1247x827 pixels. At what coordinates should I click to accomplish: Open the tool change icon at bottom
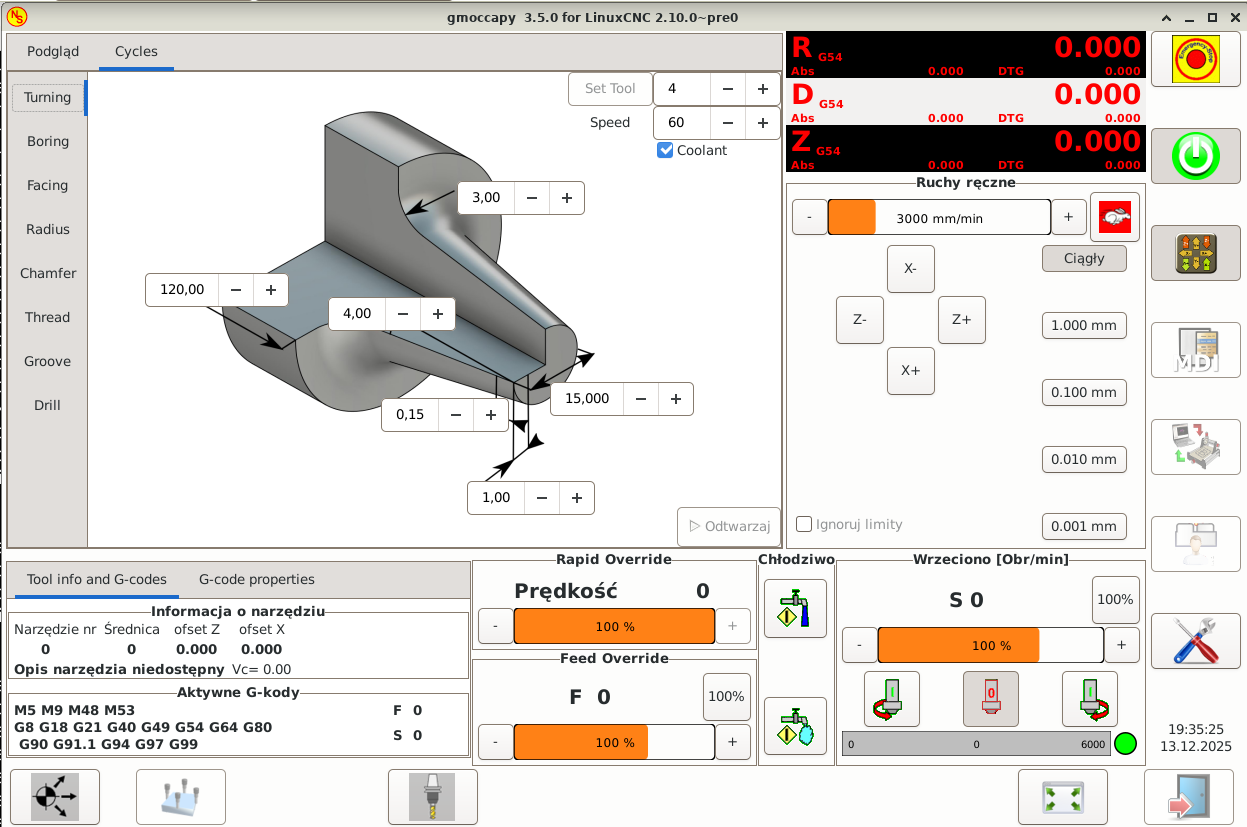433,797
